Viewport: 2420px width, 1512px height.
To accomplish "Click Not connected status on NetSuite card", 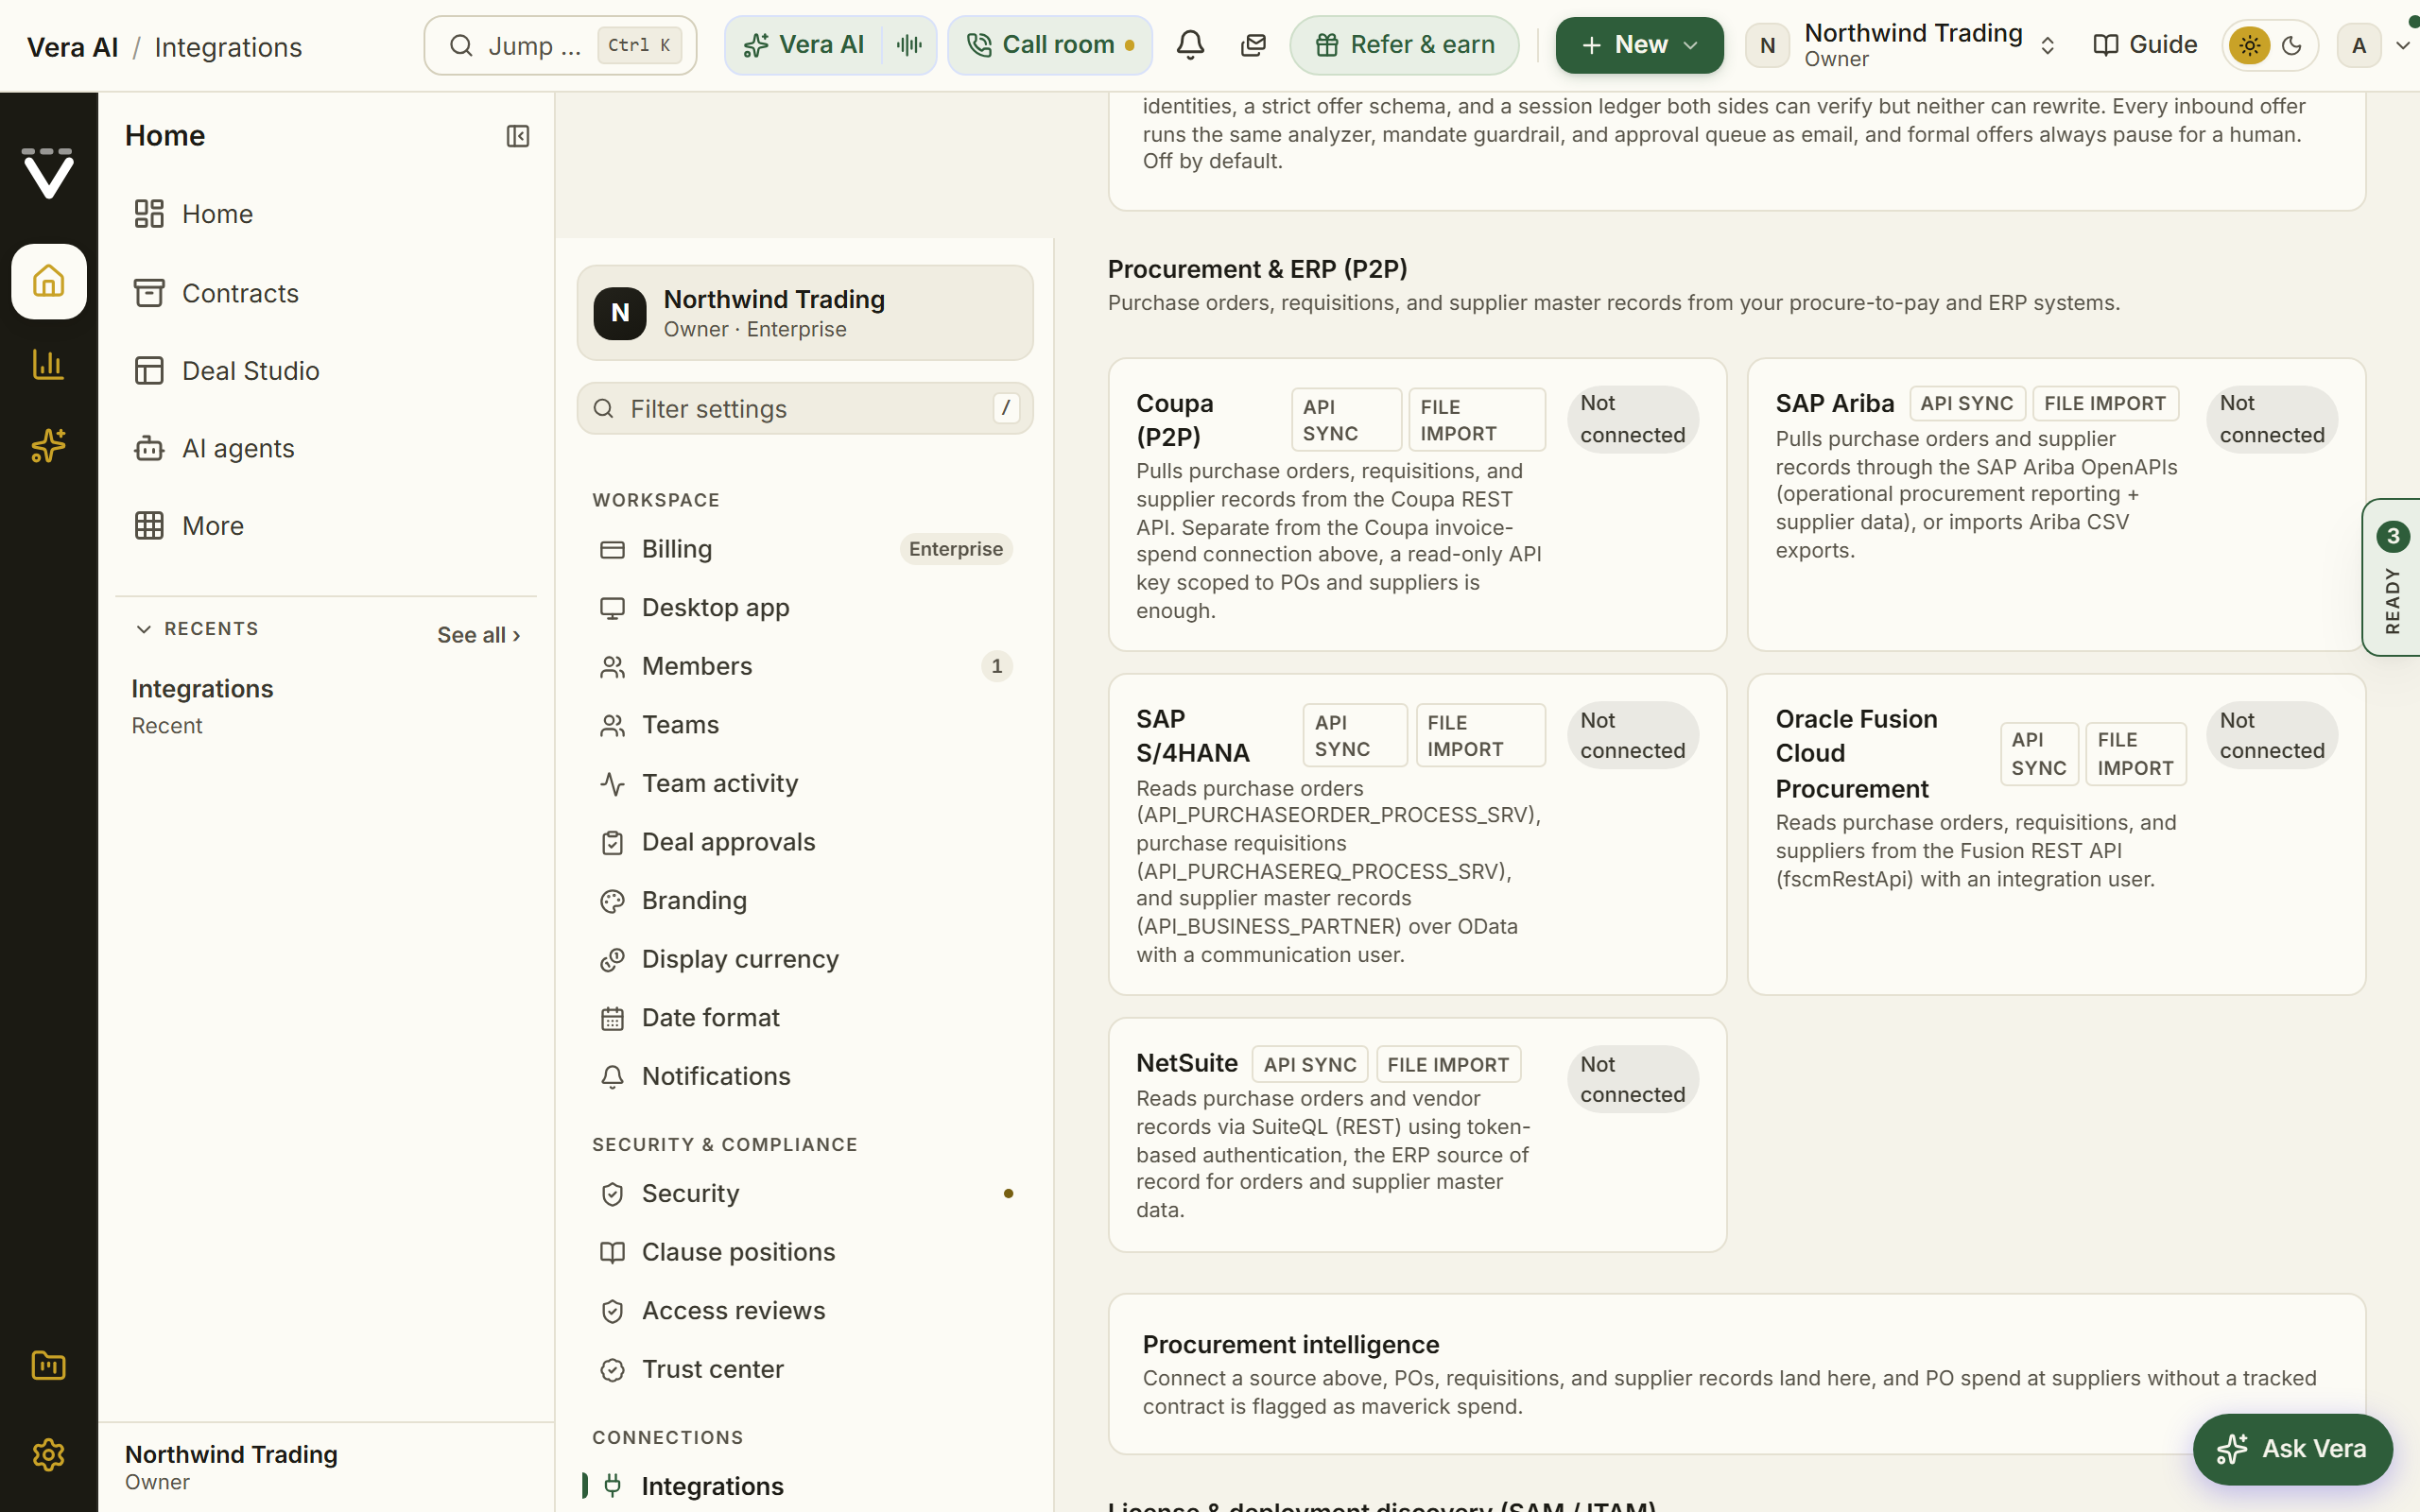I will (1632, 1079).
